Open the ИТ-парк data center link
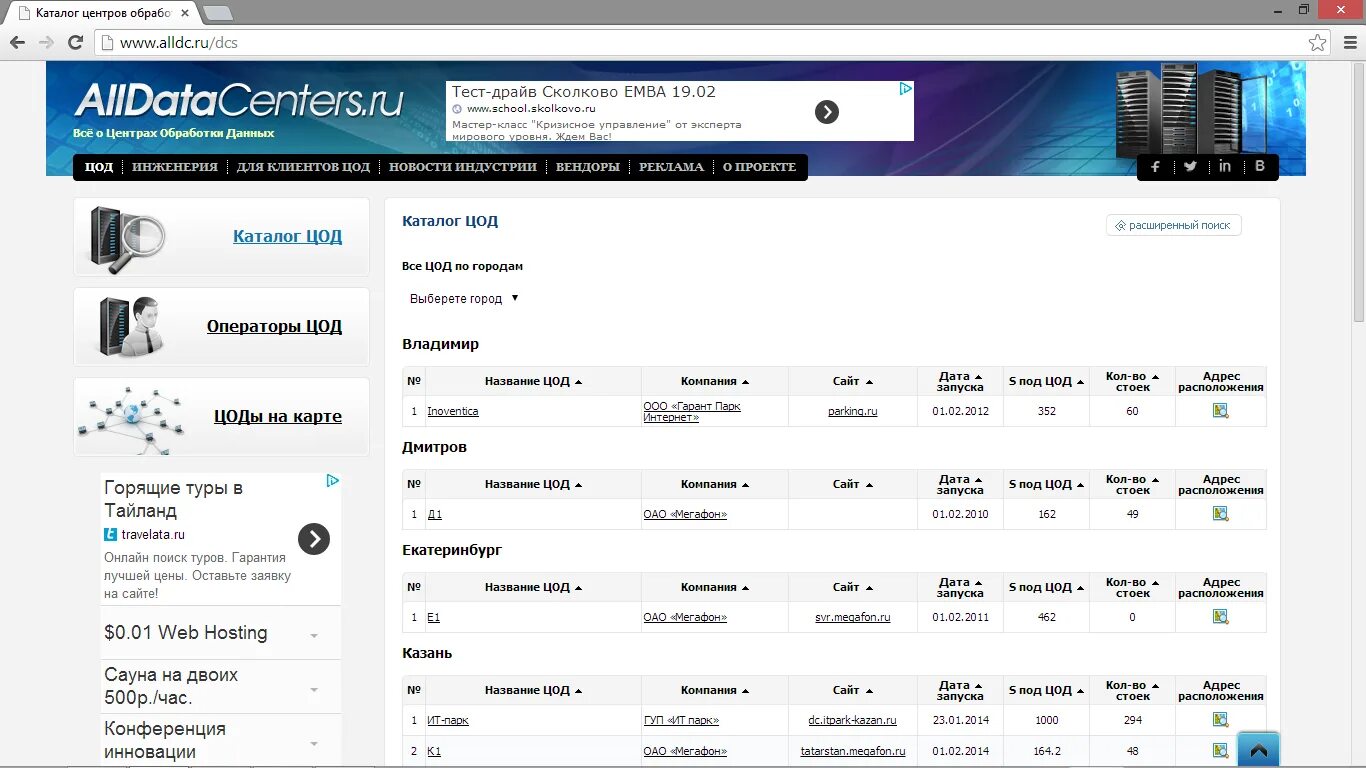The image size is (1366, 768). pos(448,720)
